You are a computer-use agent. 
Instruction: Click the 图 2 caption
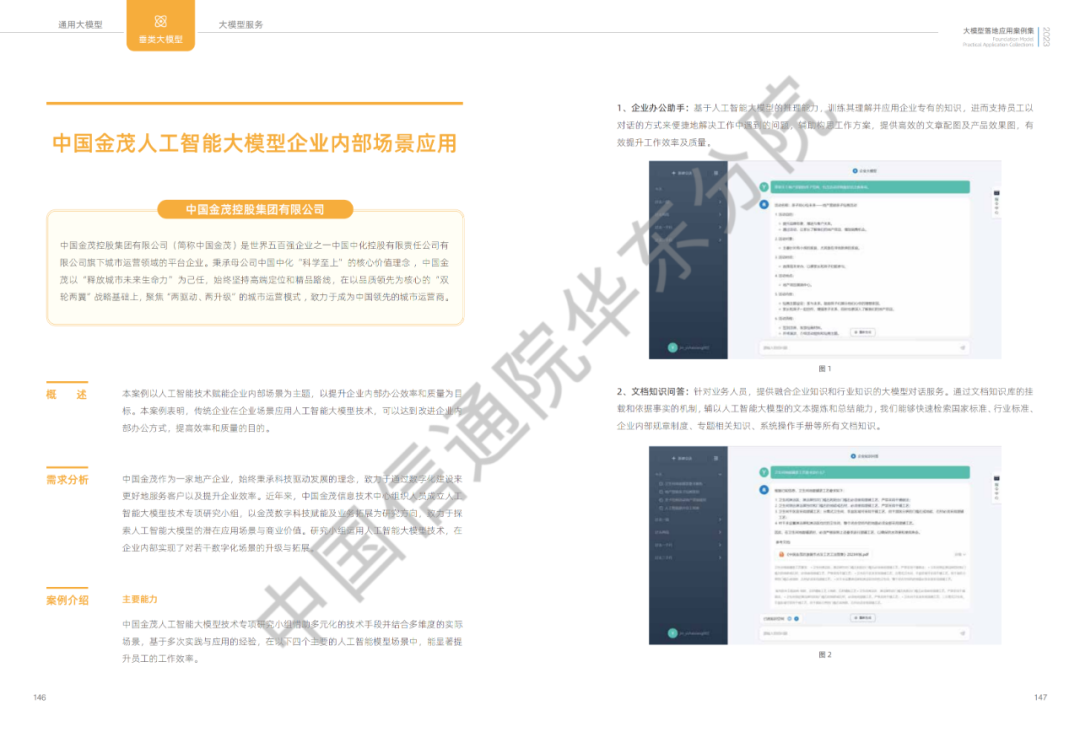click(x=824, y=655)
